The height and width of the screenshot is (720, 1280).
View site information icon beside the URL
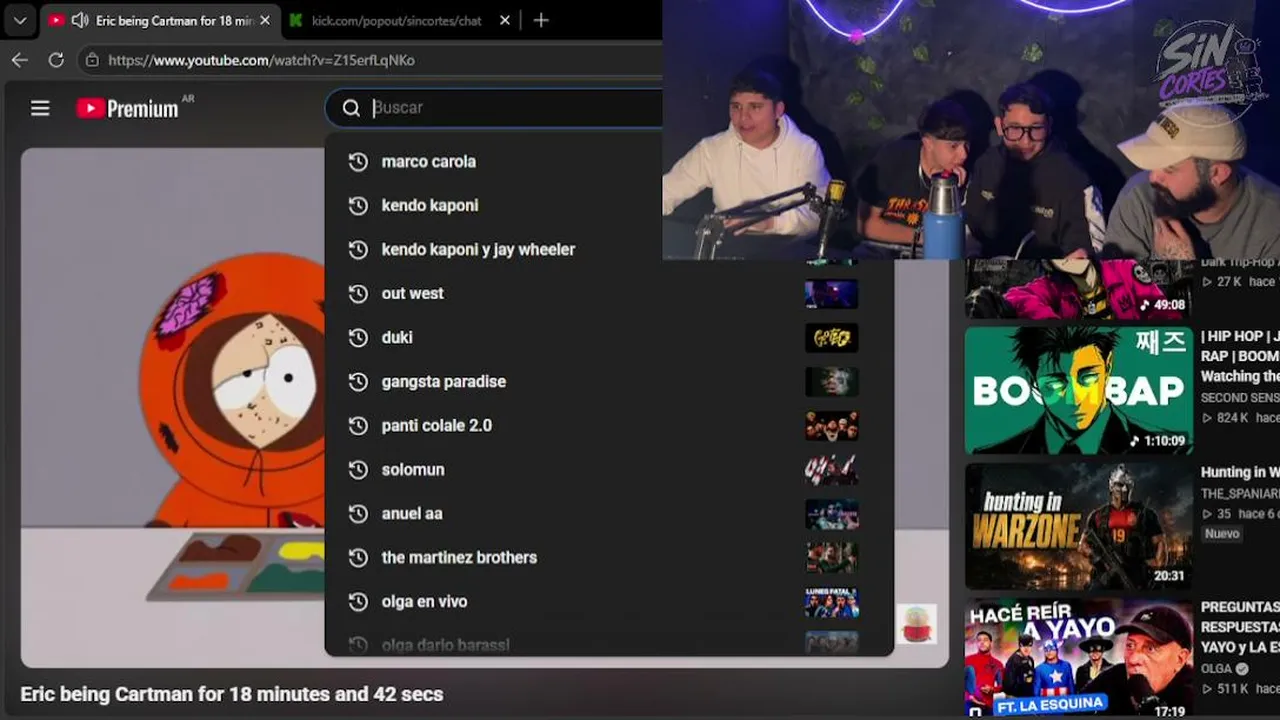tap(92, 60)
